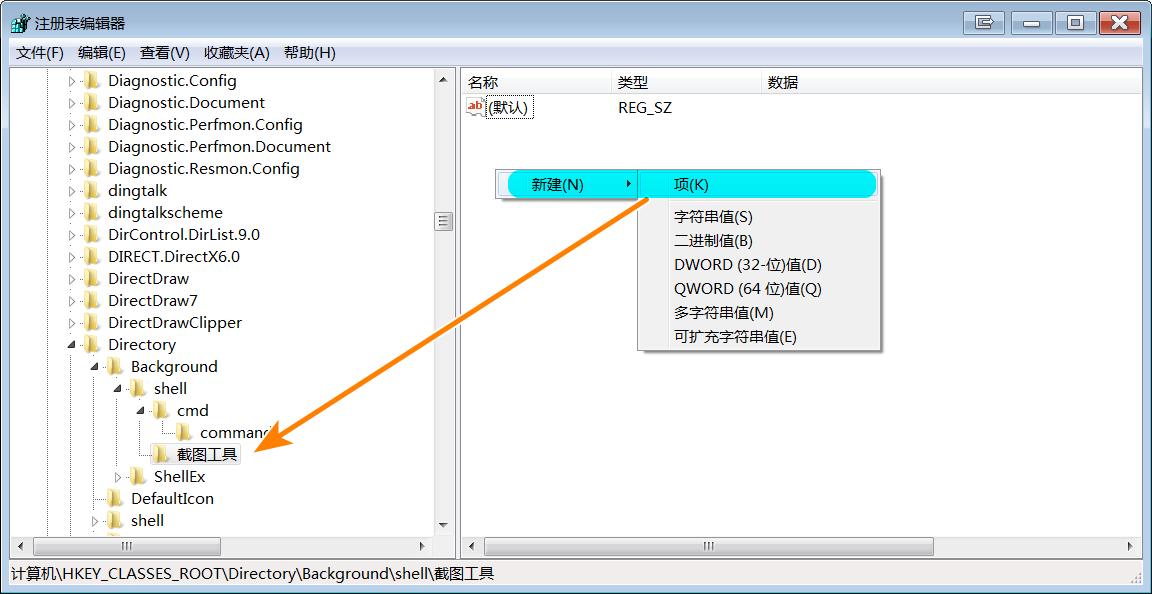Click the dingtalkscheme folder icon

(91, 212)
